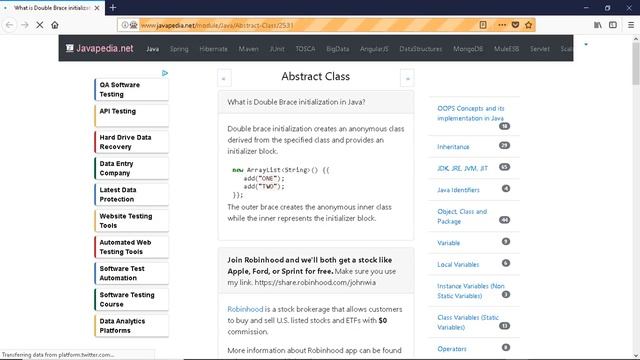Click the browser forward arrow button
640x360 pixels.
click(x=24, y=25)
